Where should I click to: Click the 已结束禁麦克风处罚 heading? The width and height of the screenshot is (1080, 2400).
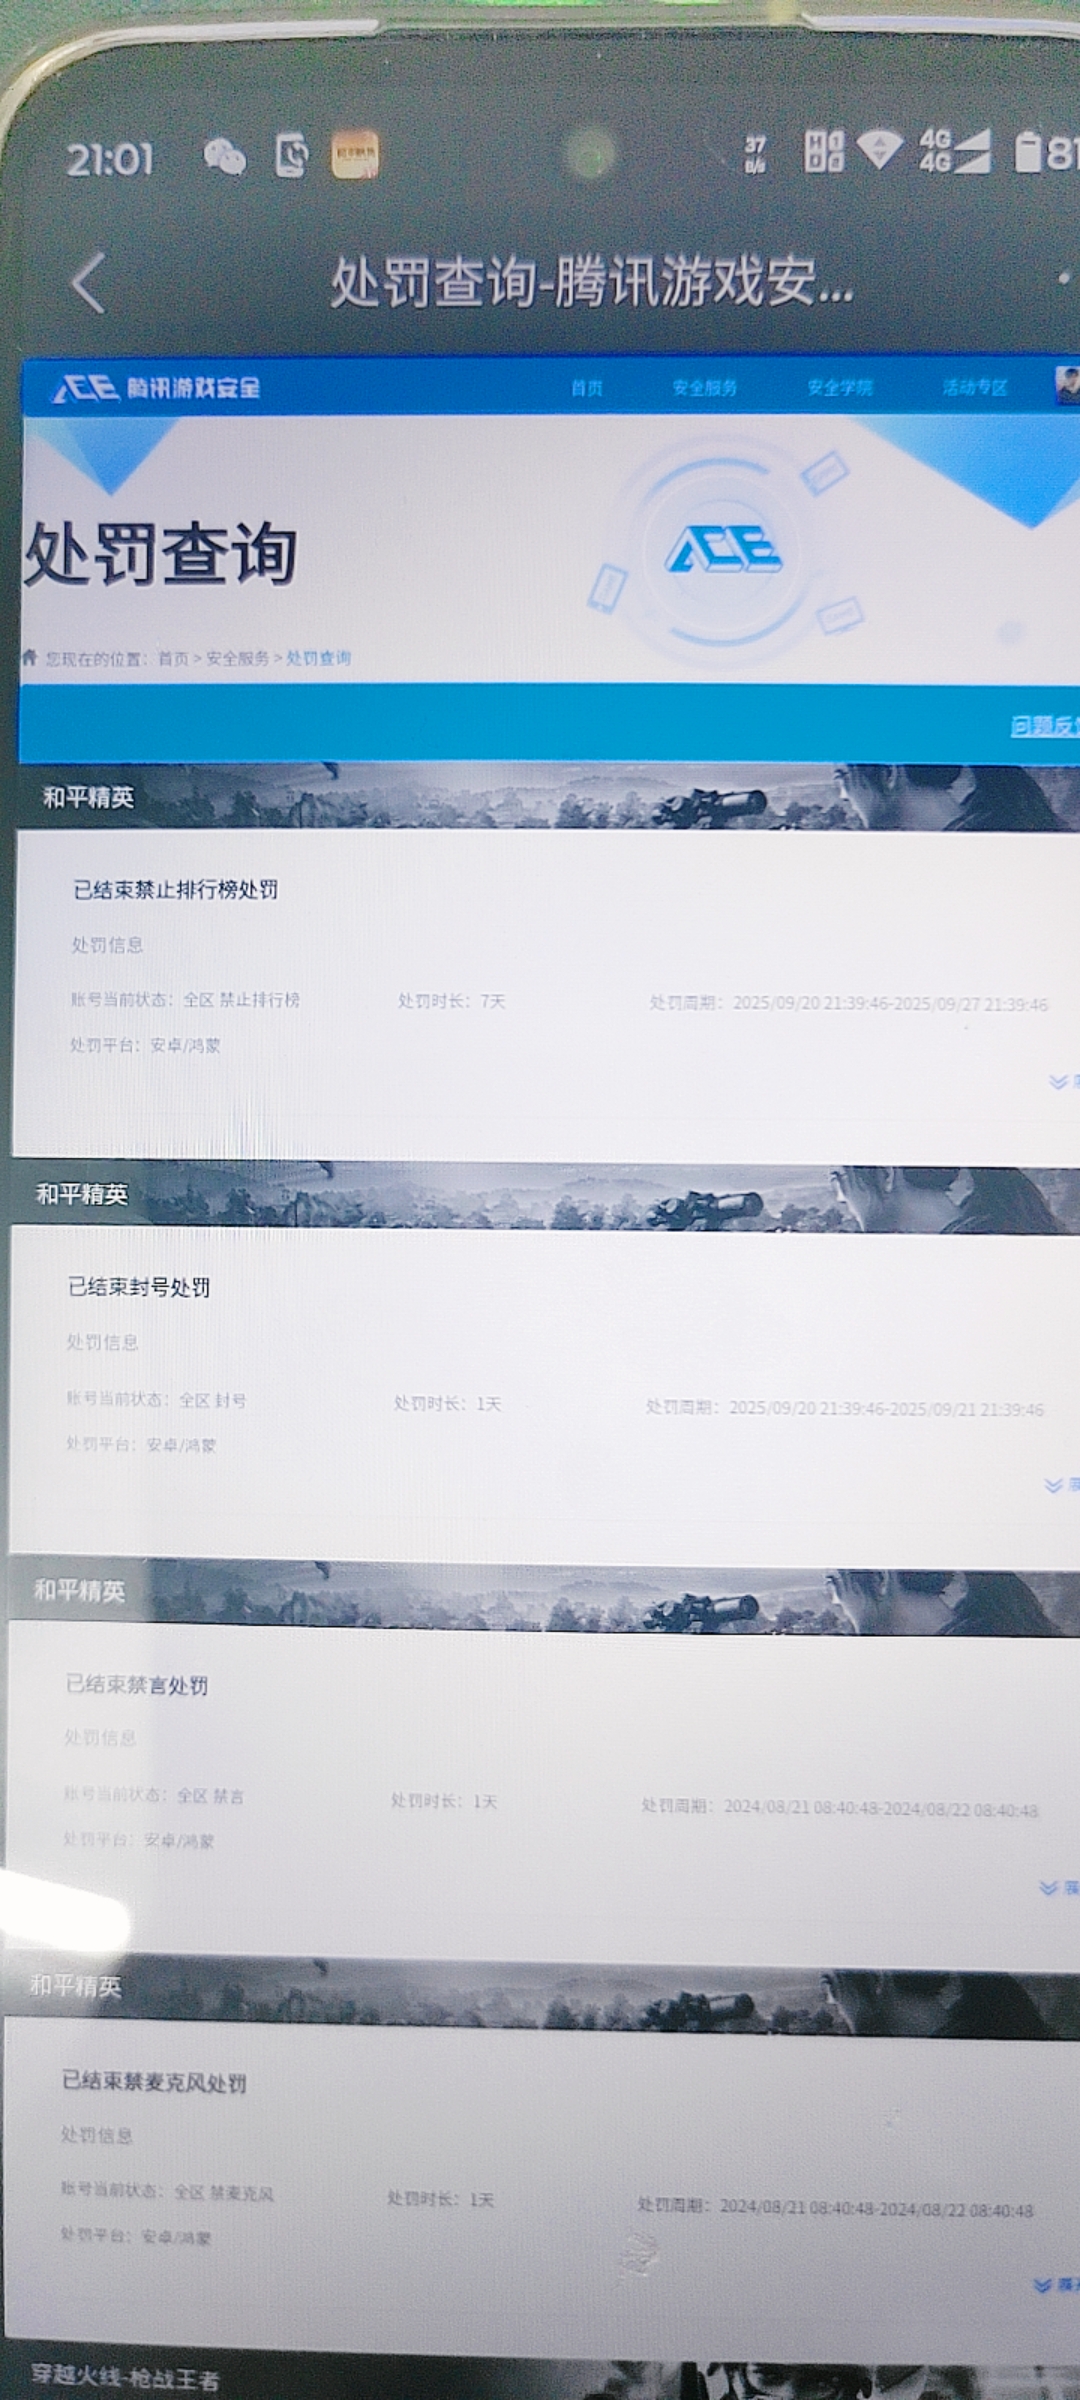click(154, 2082)
